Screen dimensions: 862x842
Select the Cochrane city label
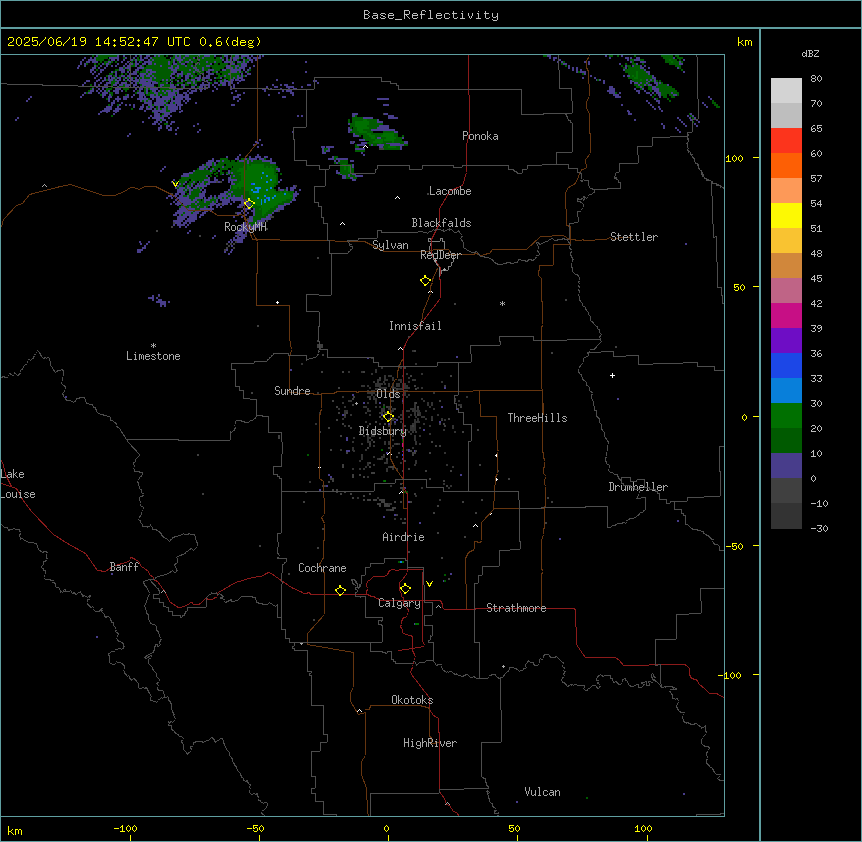(x=322, y=568)
